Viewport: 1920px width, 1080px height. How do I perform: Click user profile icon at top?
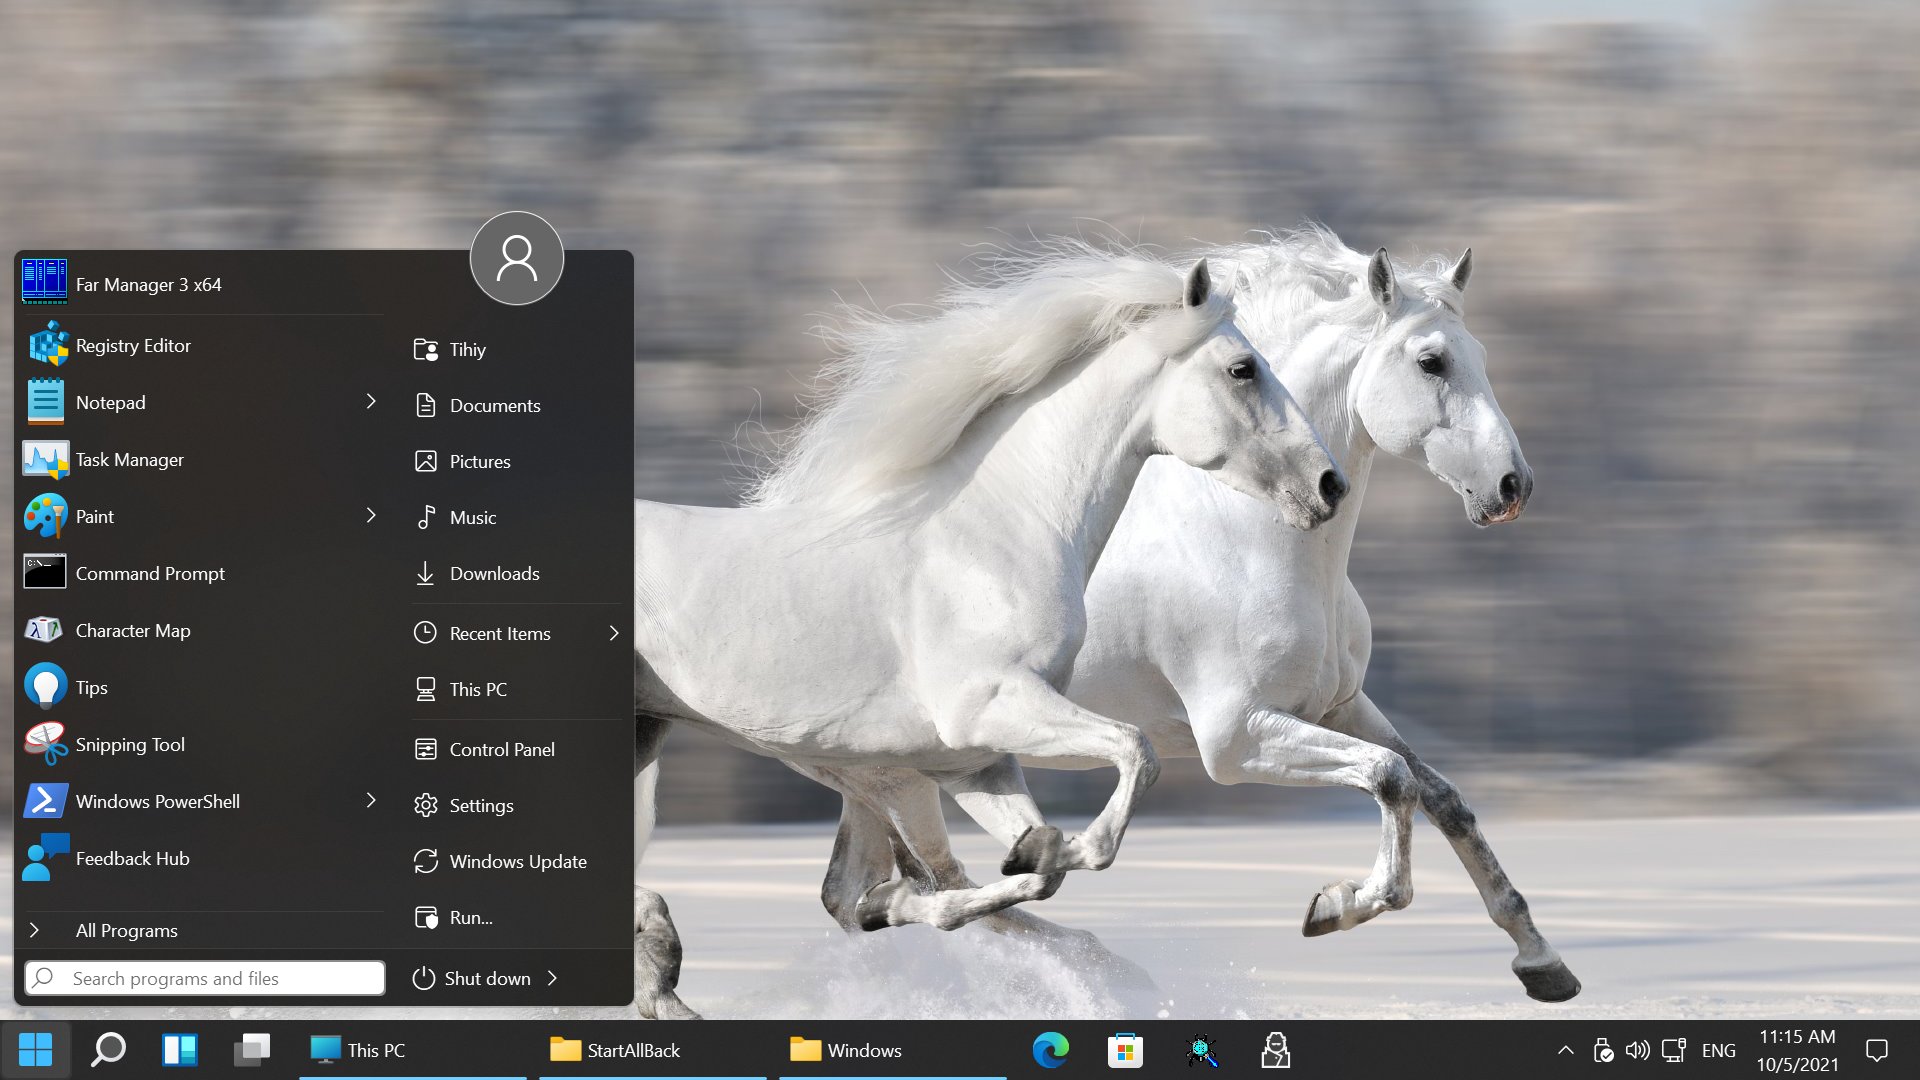pos(514,258)
